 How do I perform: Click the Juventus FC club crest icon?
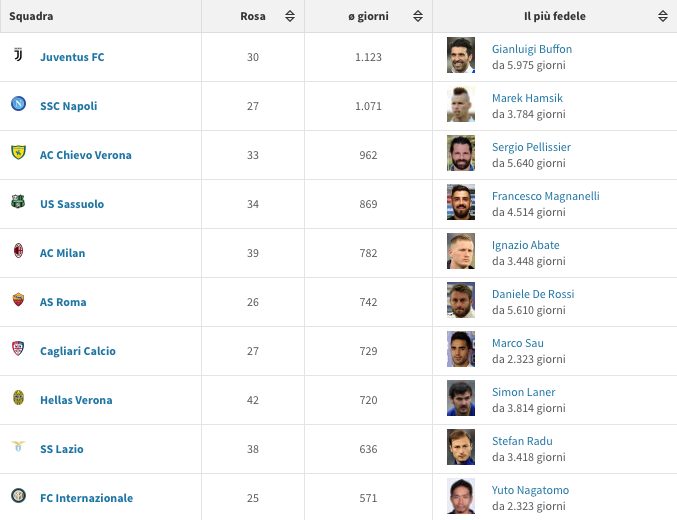click(x=18, y=56)
